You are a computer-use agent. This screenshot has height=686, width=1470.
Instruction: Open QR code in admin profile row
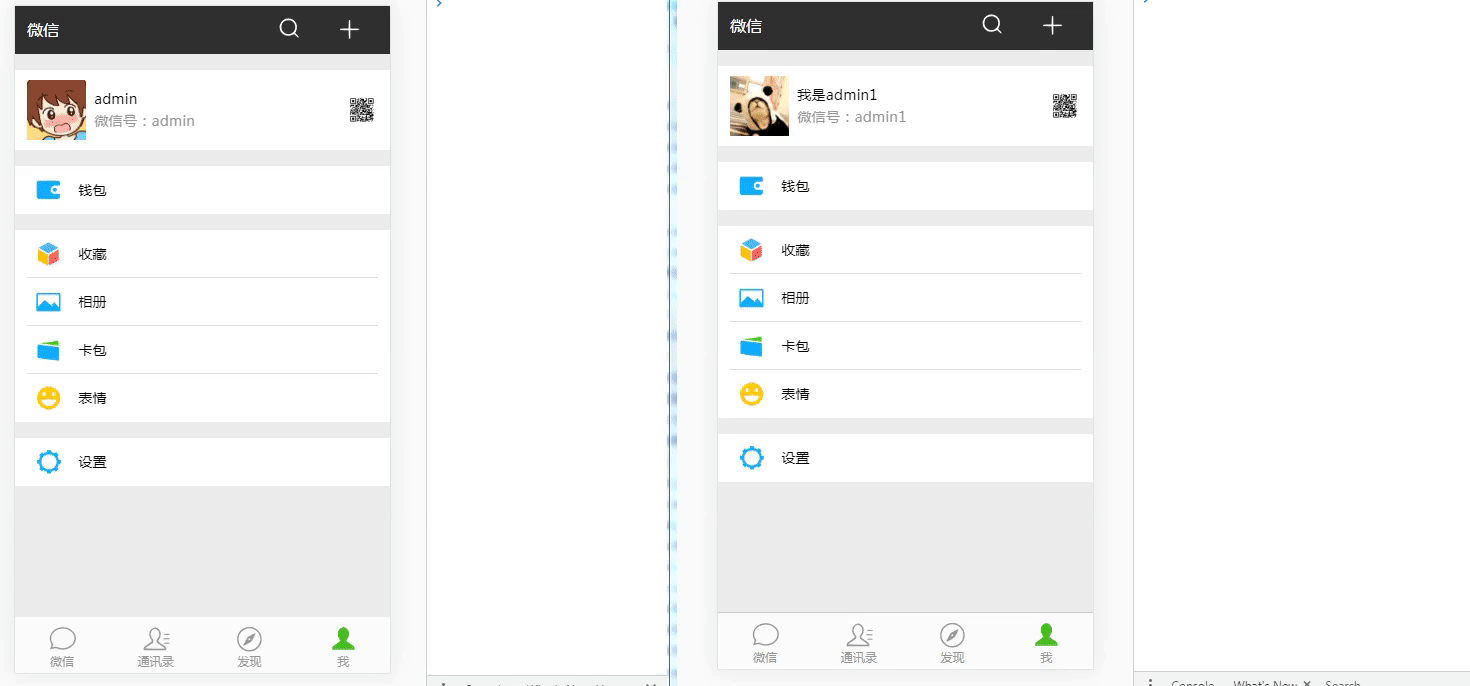[362, 110]
